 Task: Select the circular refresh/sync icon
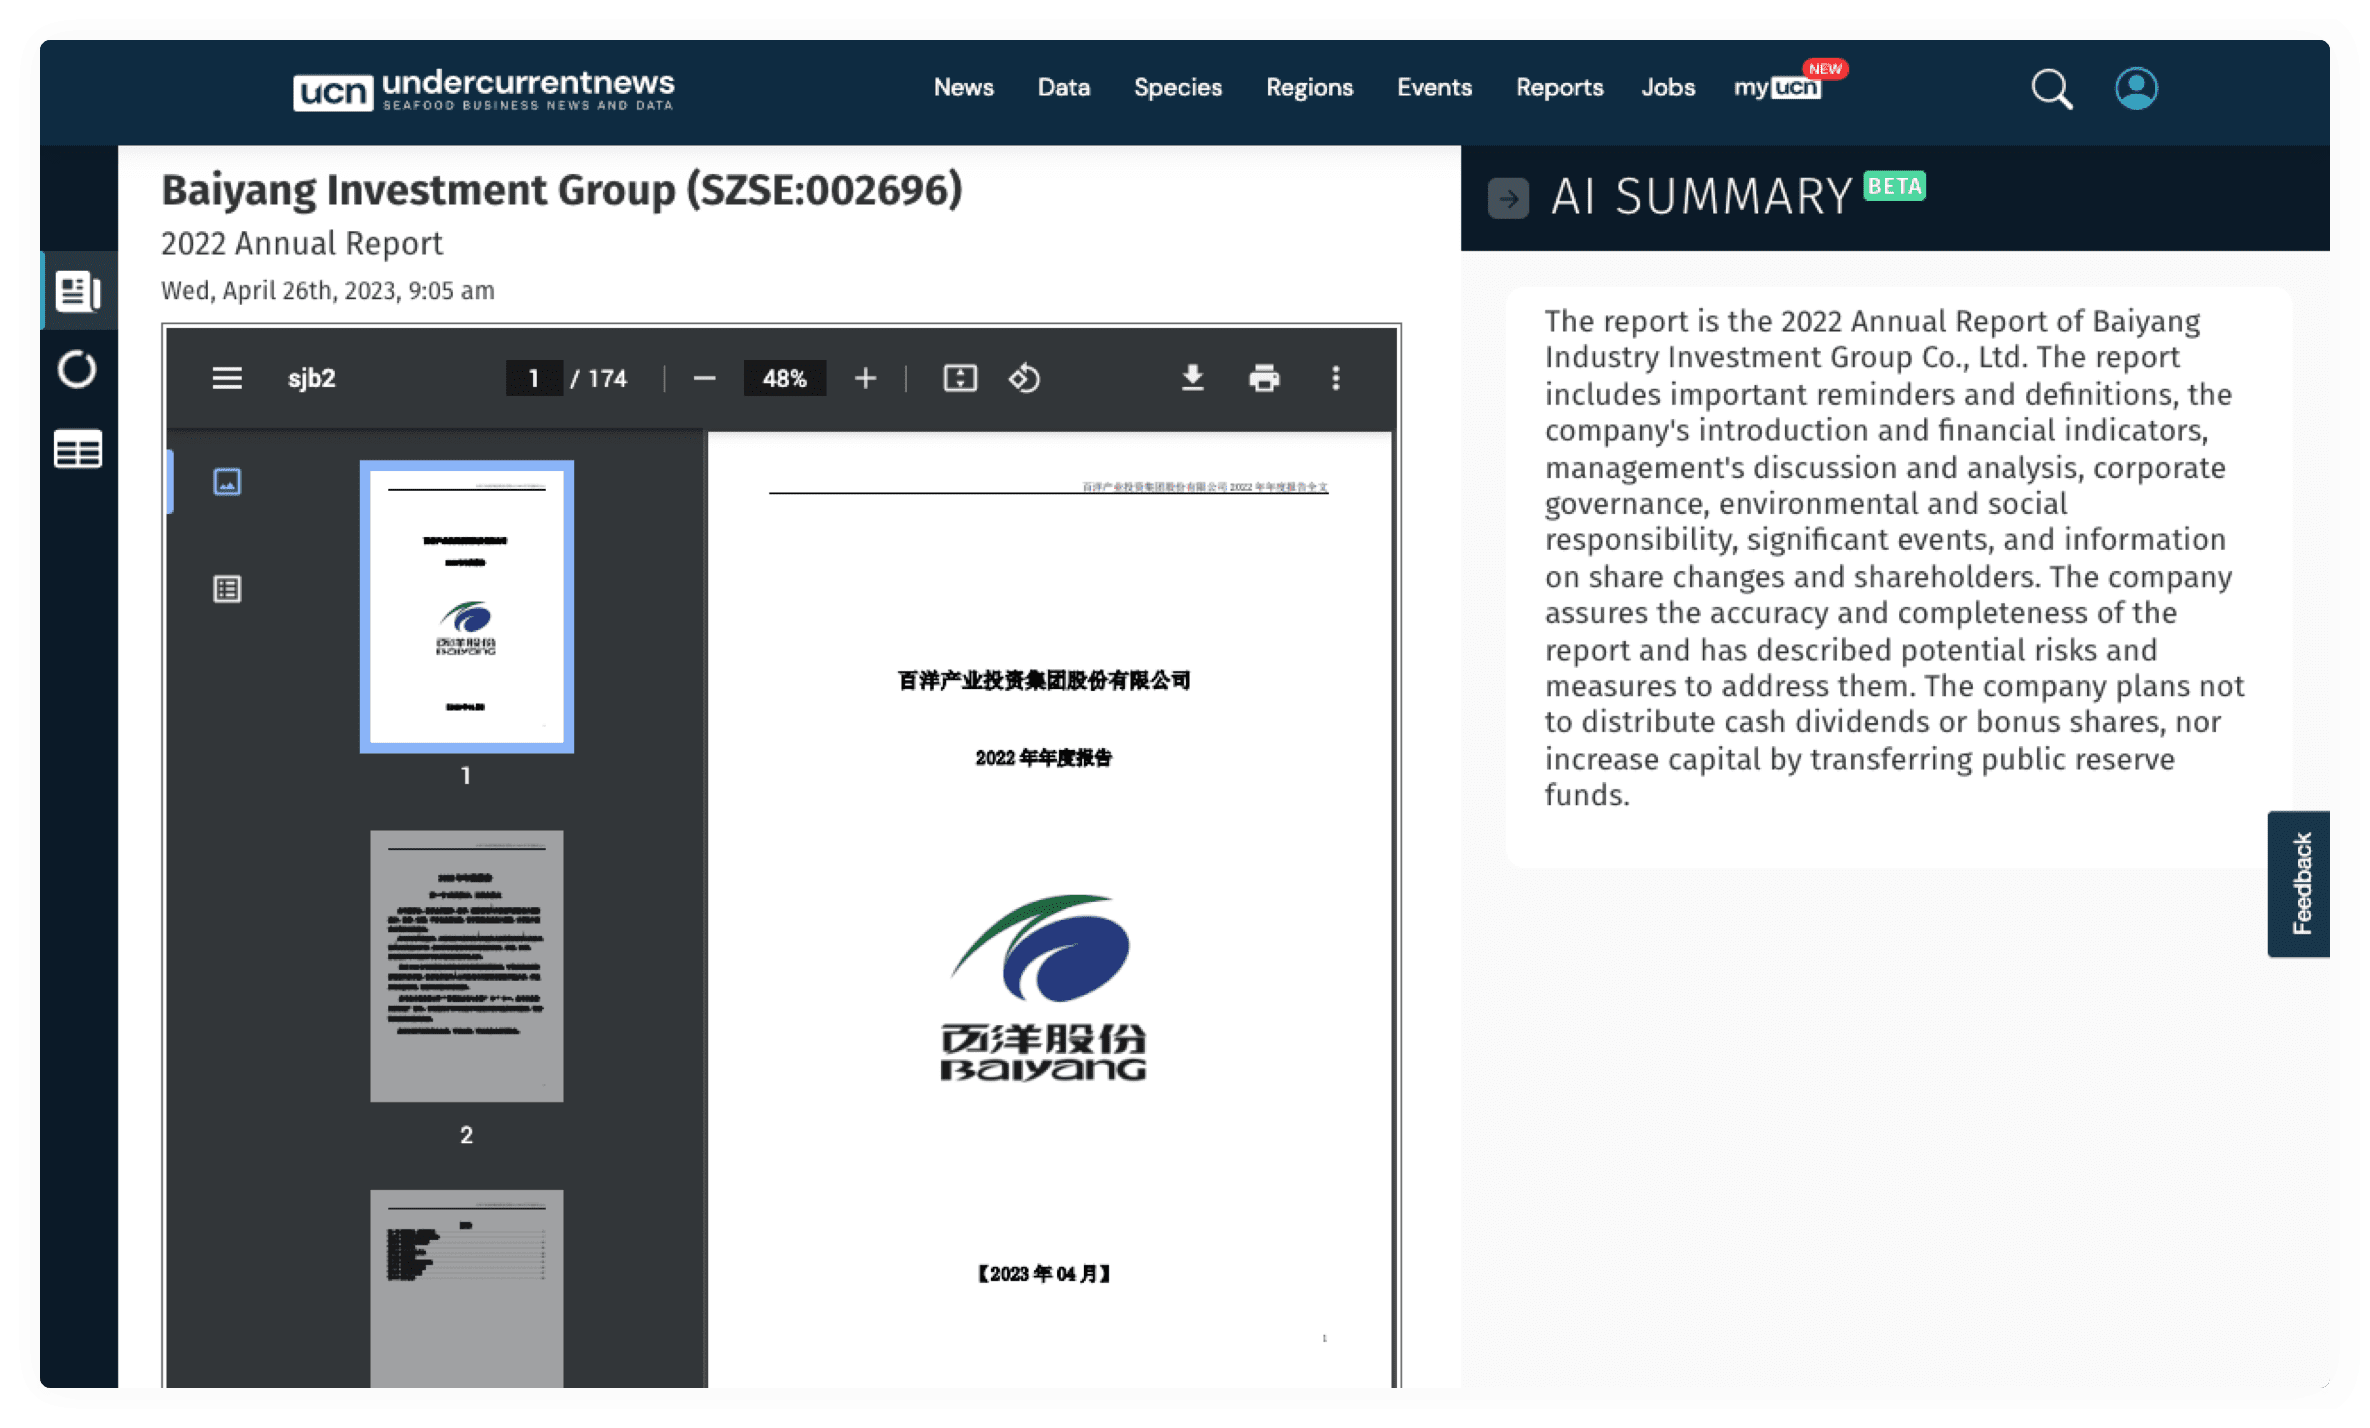[76, 374]
